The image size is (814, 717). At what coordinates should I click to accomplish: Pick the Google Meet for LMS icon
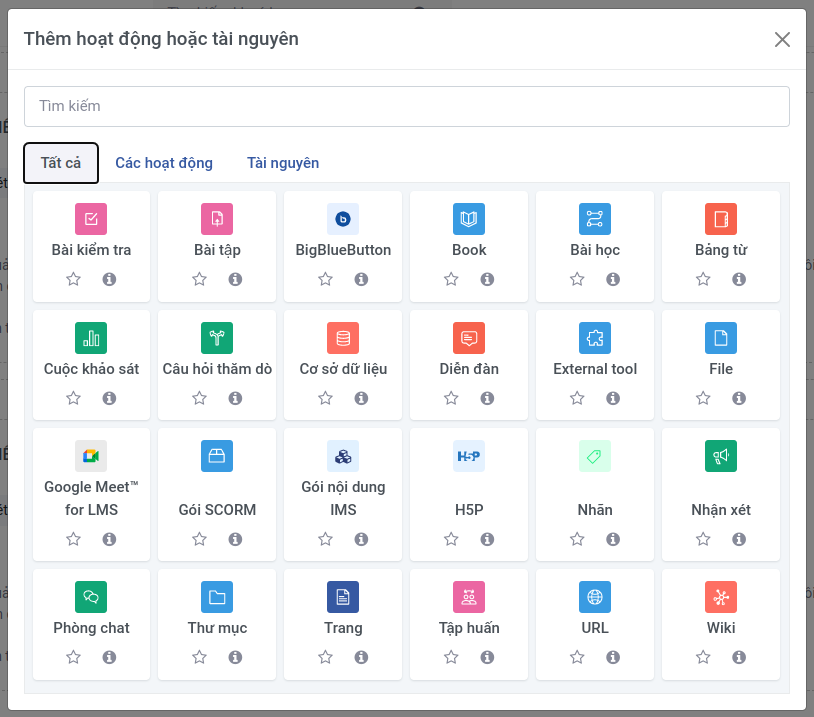click(x=91, y=456)
